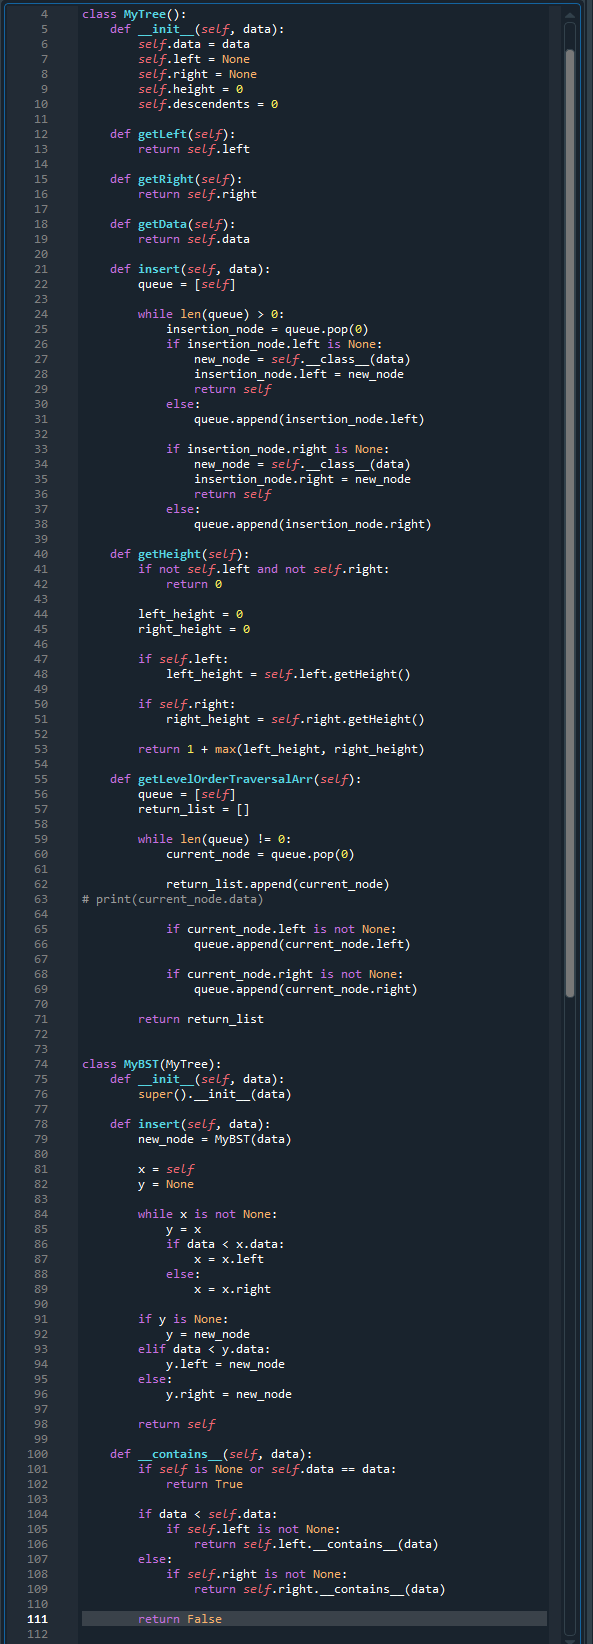The width and height of the screenshot is (593, 1644).
Task: Click the highlighted 'return False' line
Action: point(314,1619)
